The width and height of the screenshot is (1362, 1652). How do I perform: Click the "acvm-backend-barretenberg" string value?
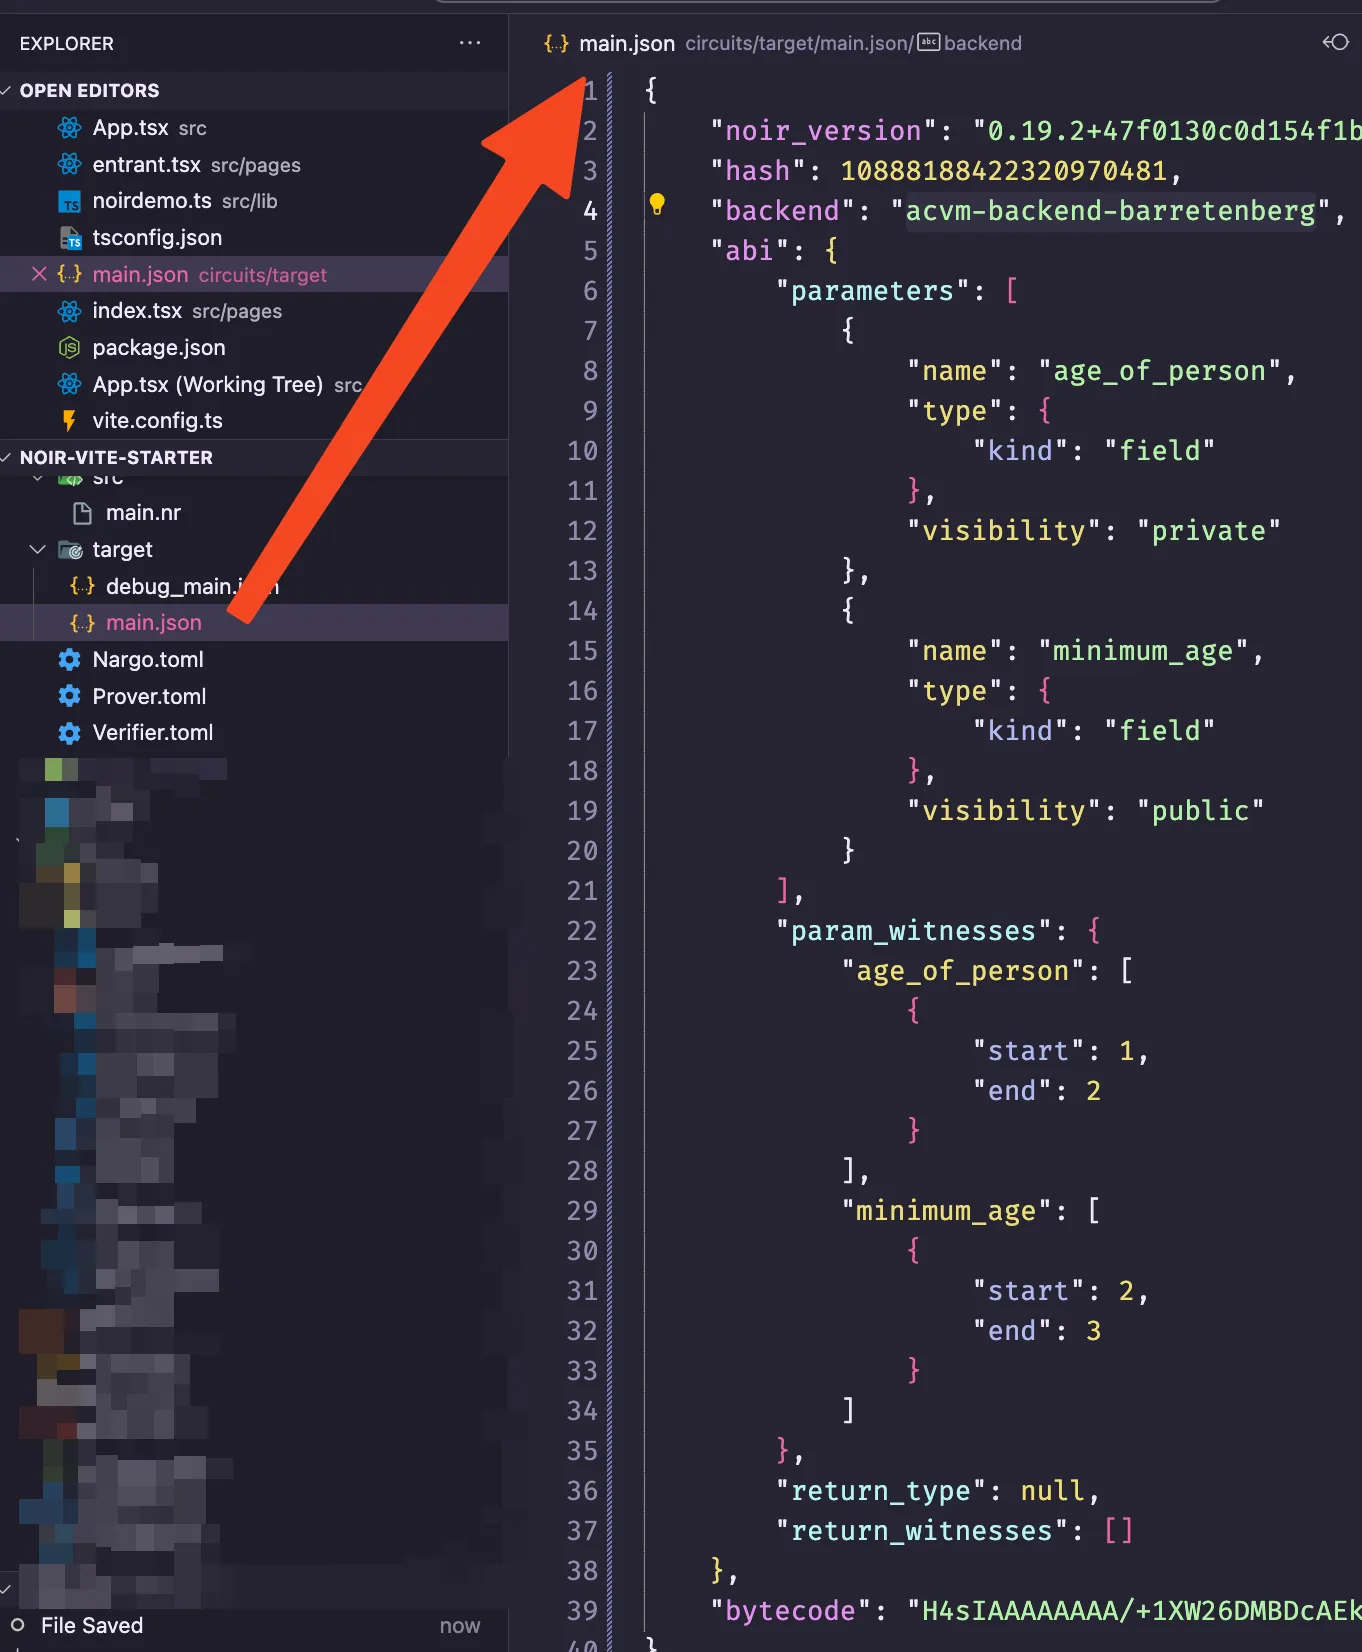1110,211
